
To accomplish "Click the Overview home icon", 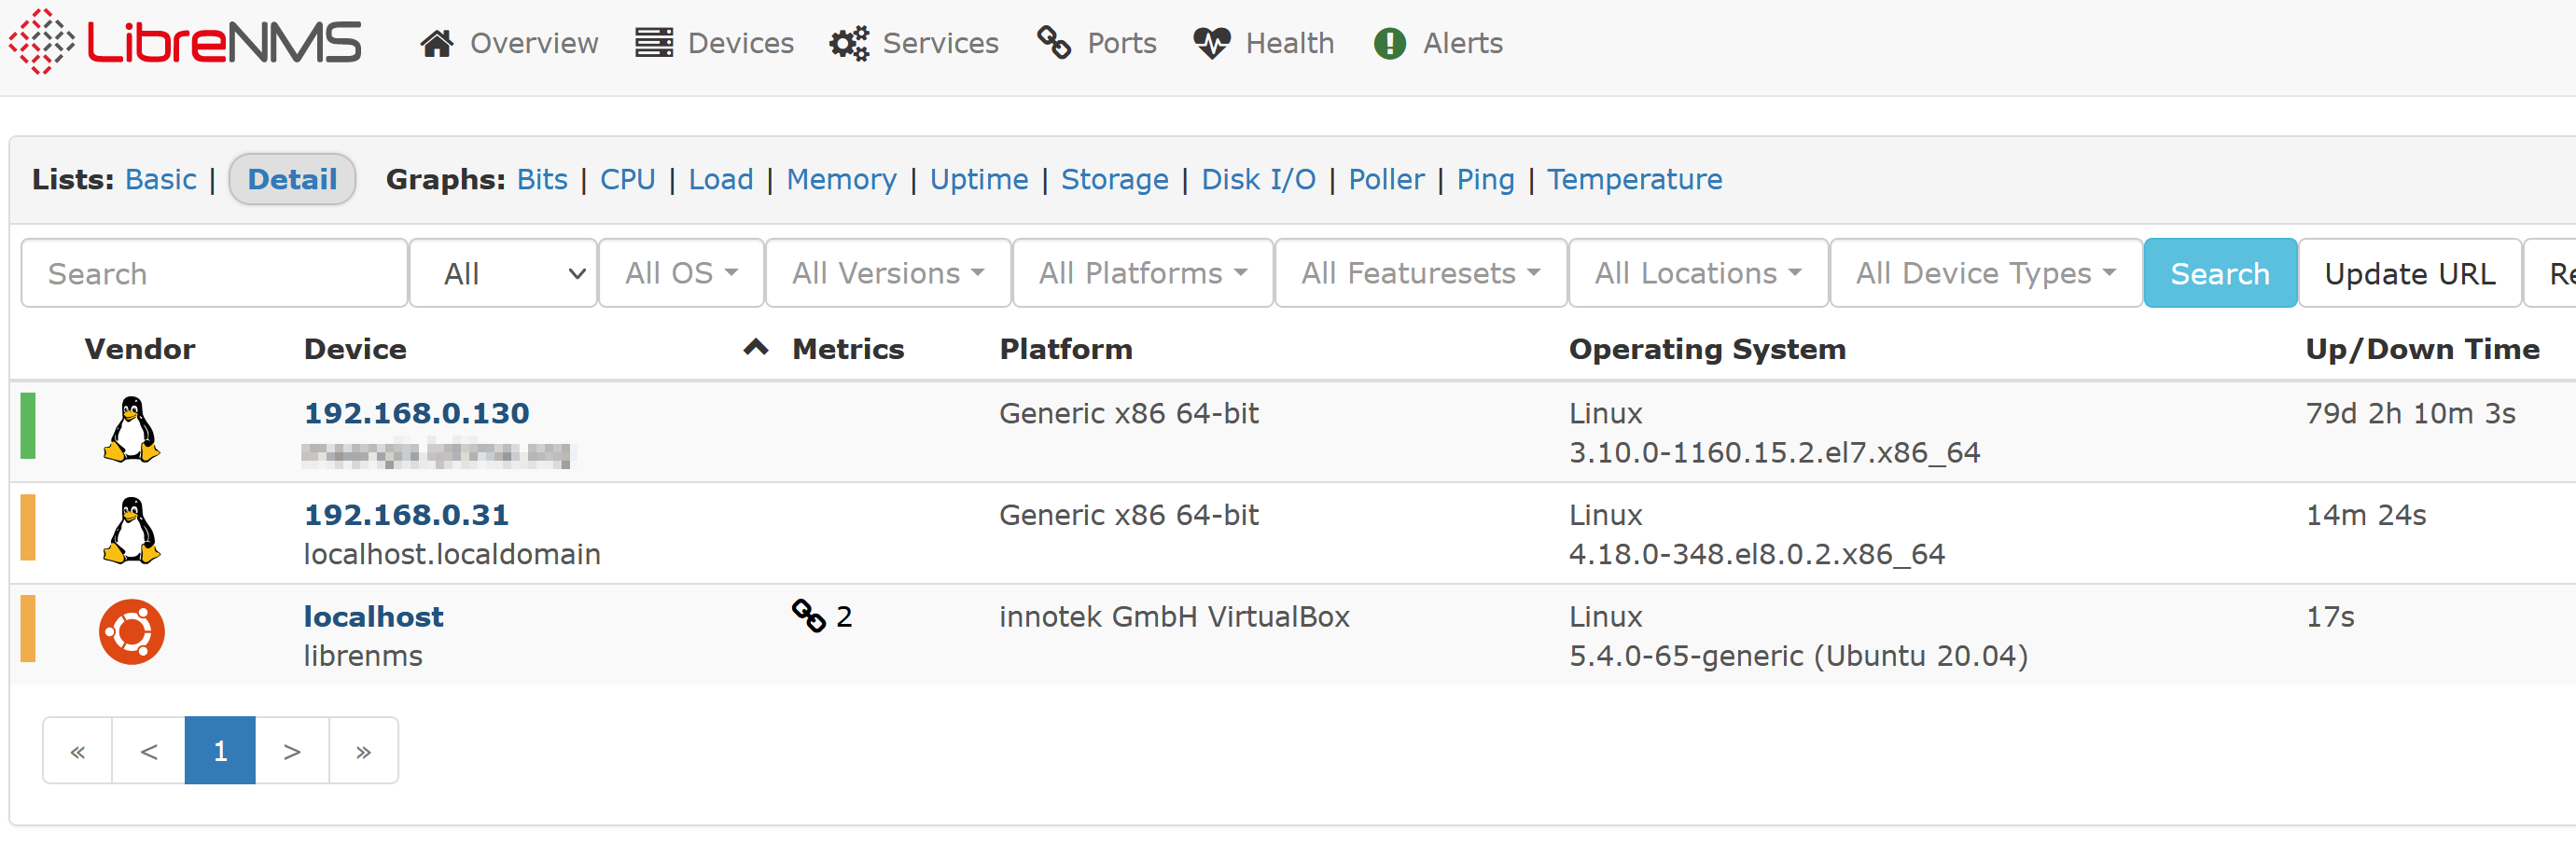I will click(x=436, y=43).
